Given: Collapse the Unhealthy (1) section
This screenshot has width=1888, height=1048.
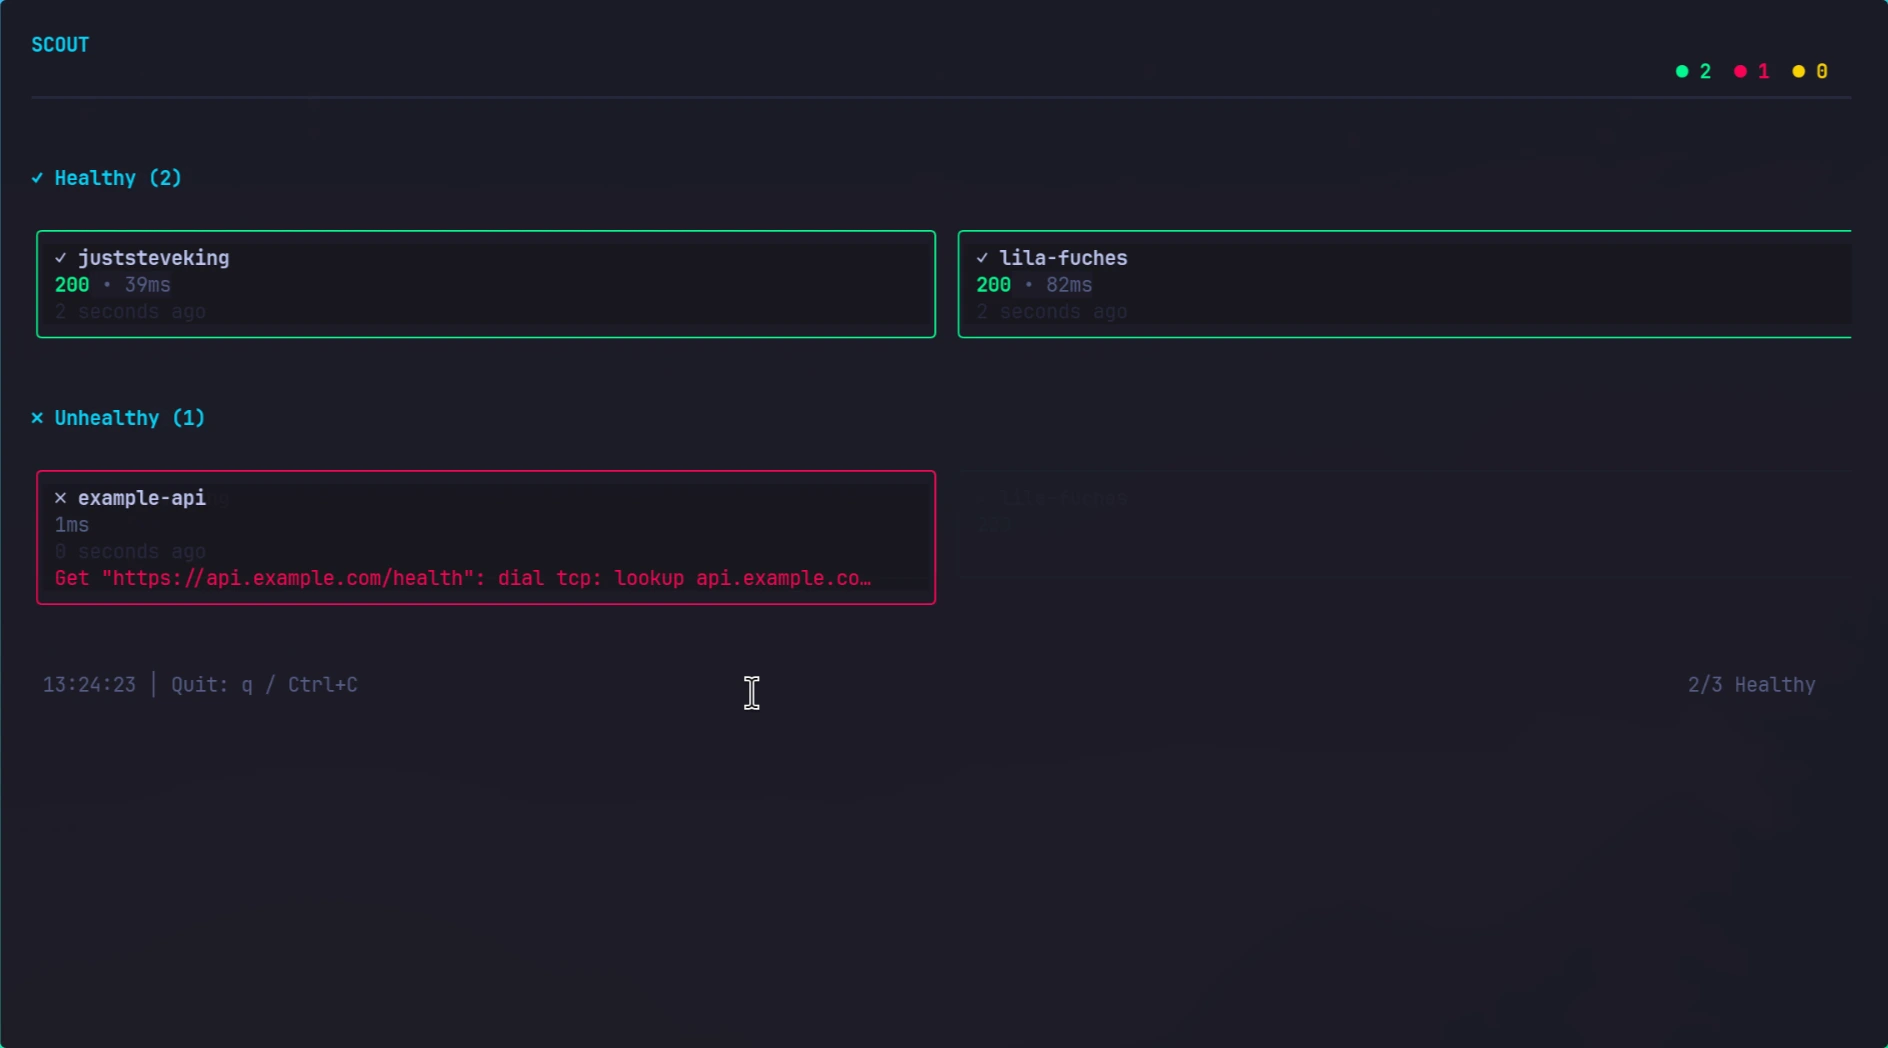Looking at the screenshot, I should pos(129,418).
